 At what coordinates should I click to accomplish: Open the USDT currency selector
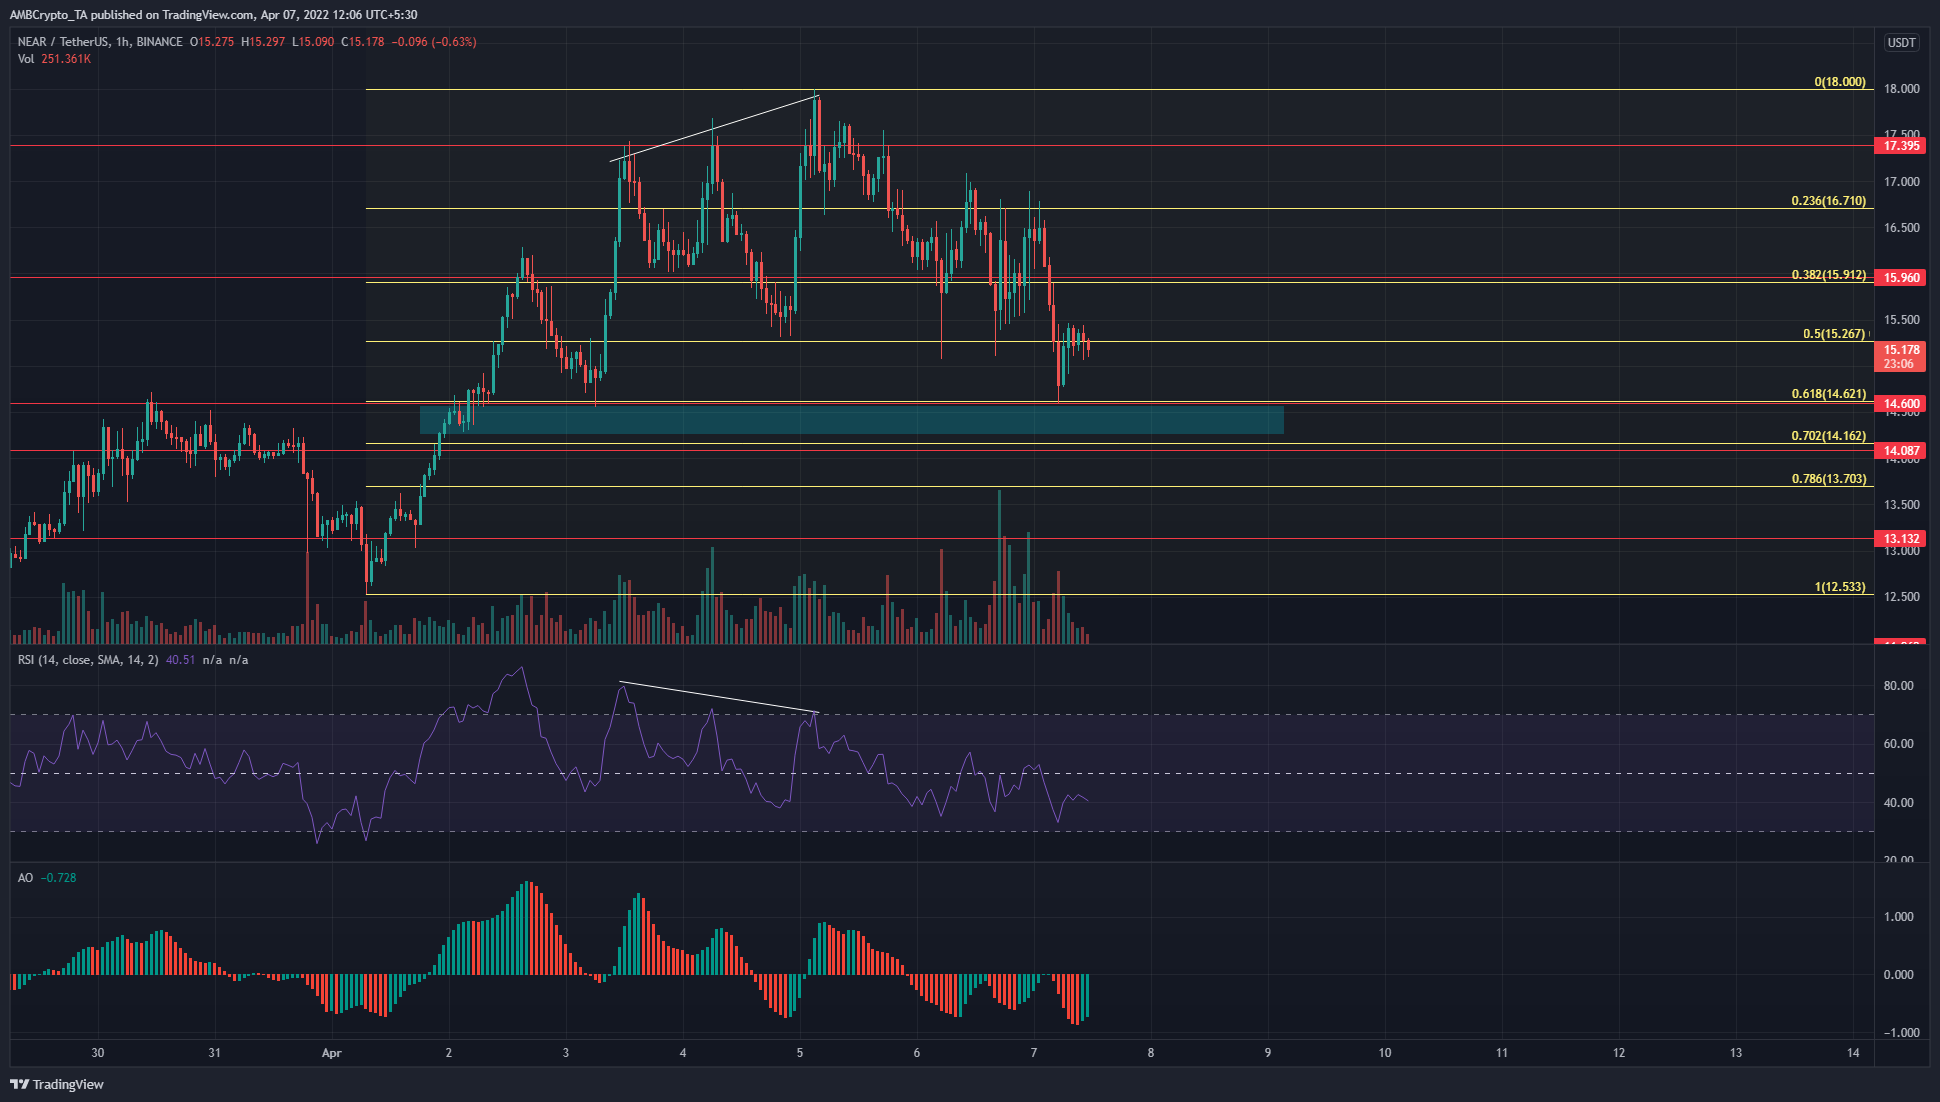[x=1901, y=42]
